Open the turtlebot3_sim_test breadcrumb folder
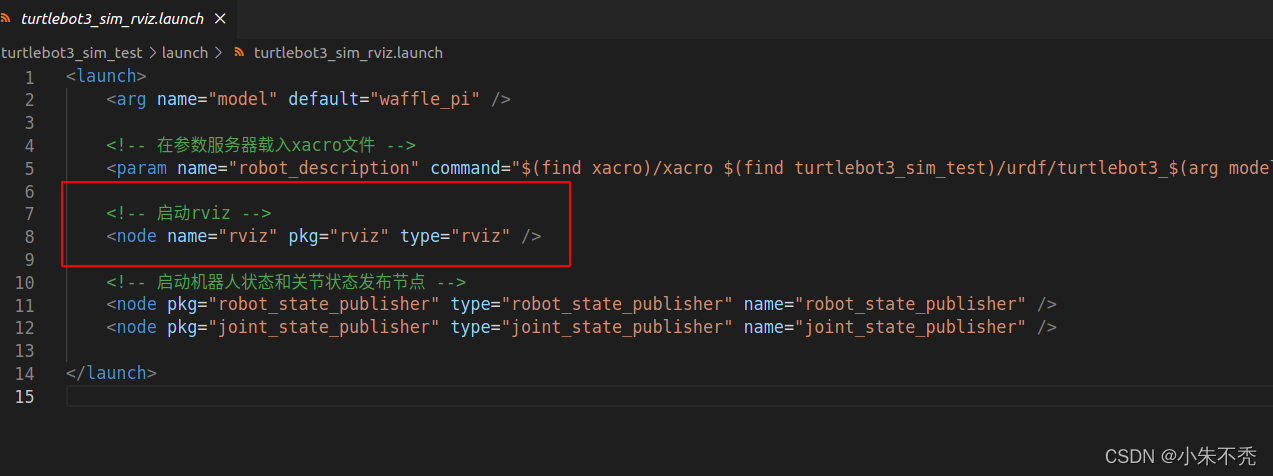 (73, 52)
